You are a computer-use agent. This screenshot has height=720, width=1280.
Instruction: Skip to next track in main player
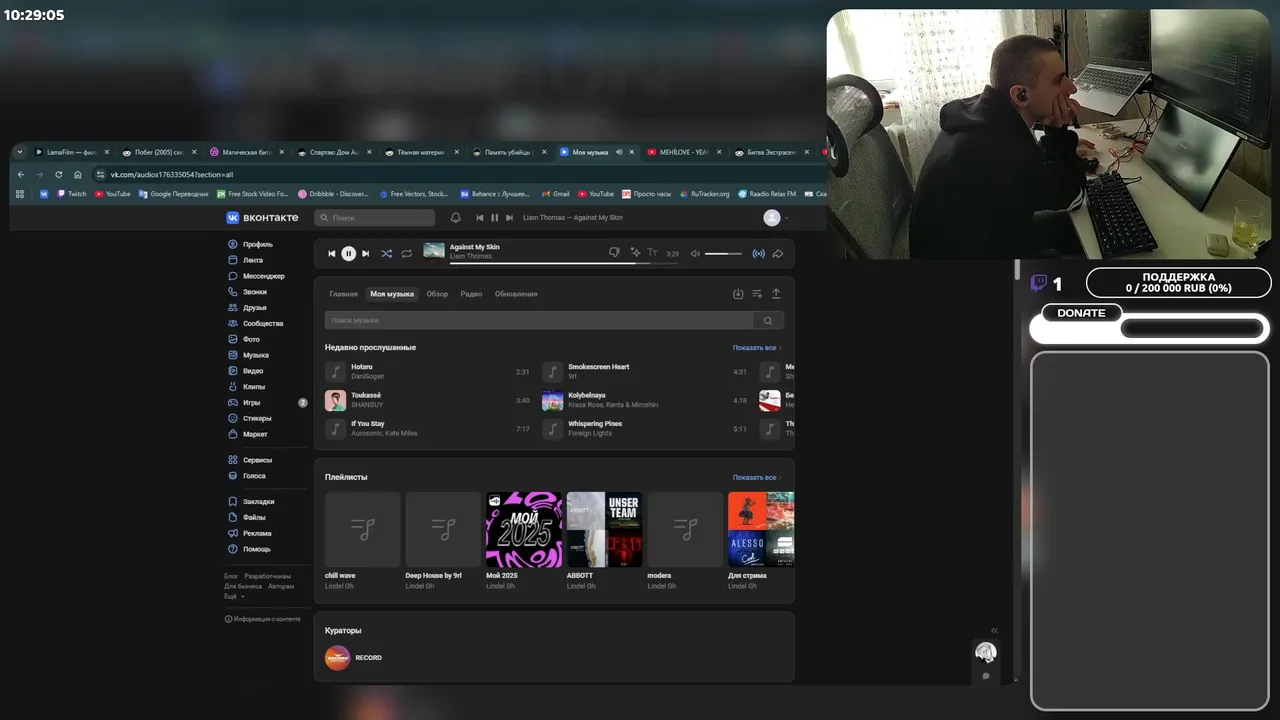(365, 254)
